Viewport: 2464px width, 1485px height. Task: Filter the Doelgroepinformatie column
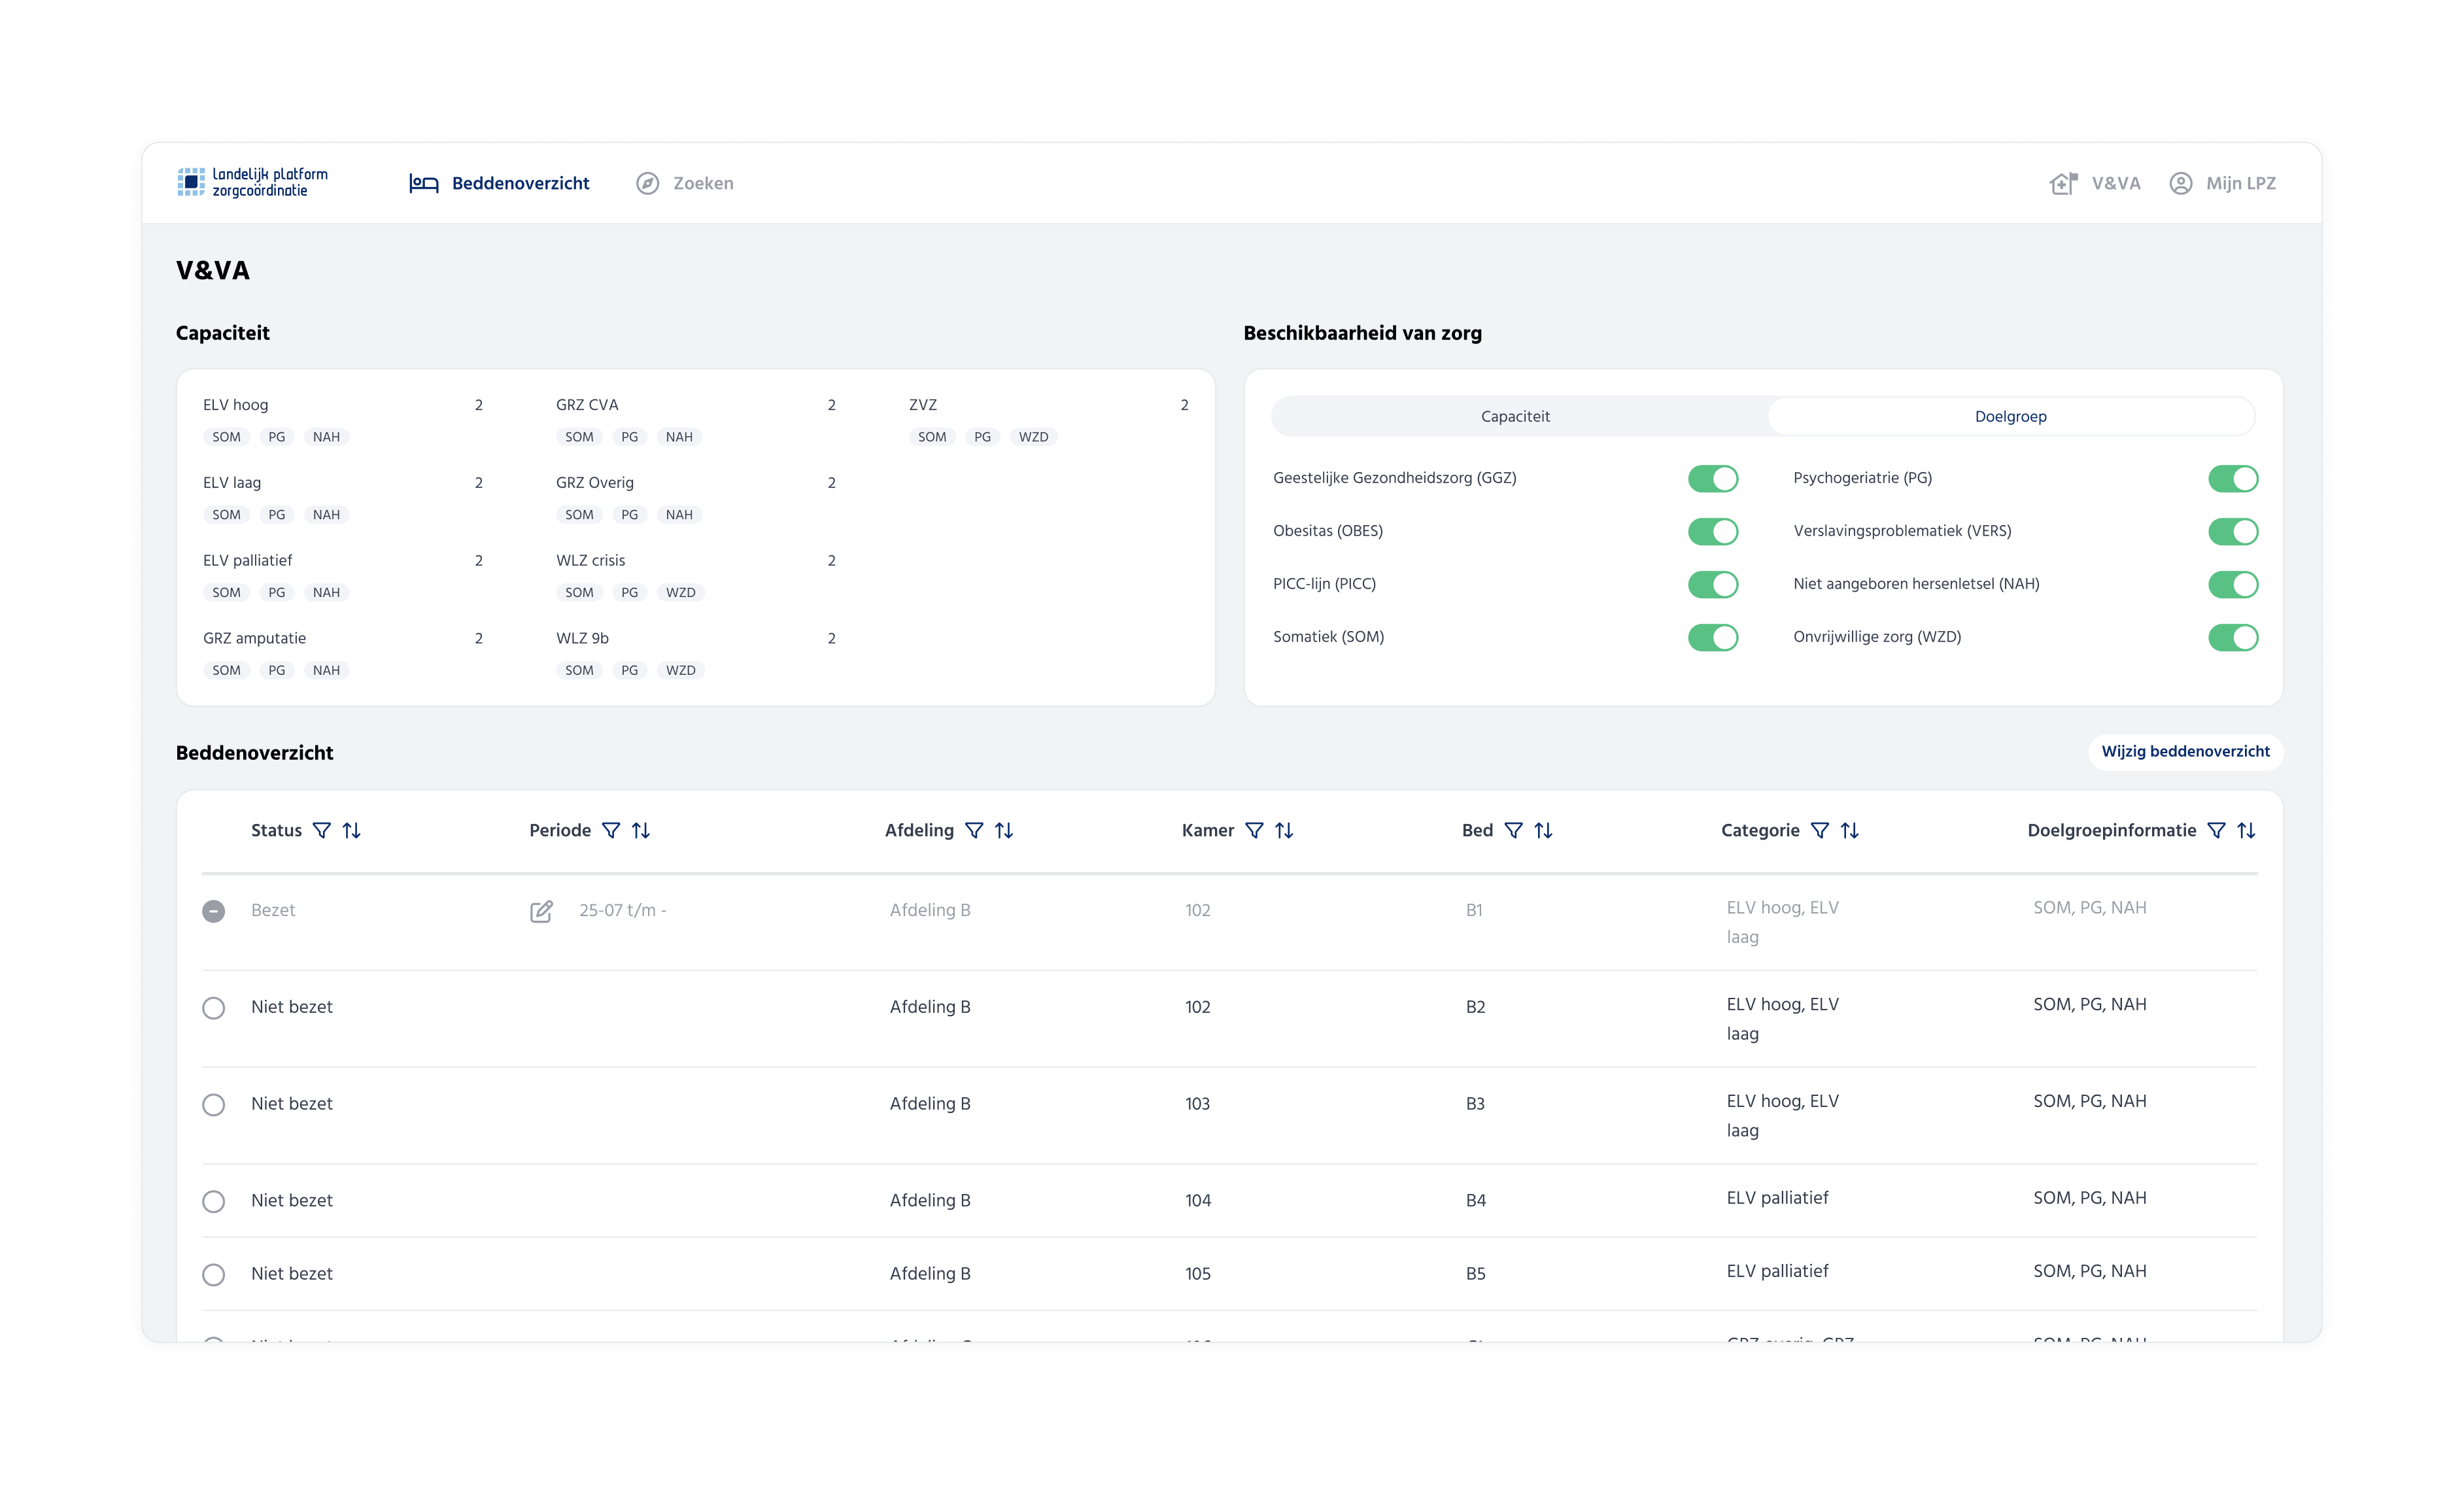pyautogui.click(x=2216, y=830)
